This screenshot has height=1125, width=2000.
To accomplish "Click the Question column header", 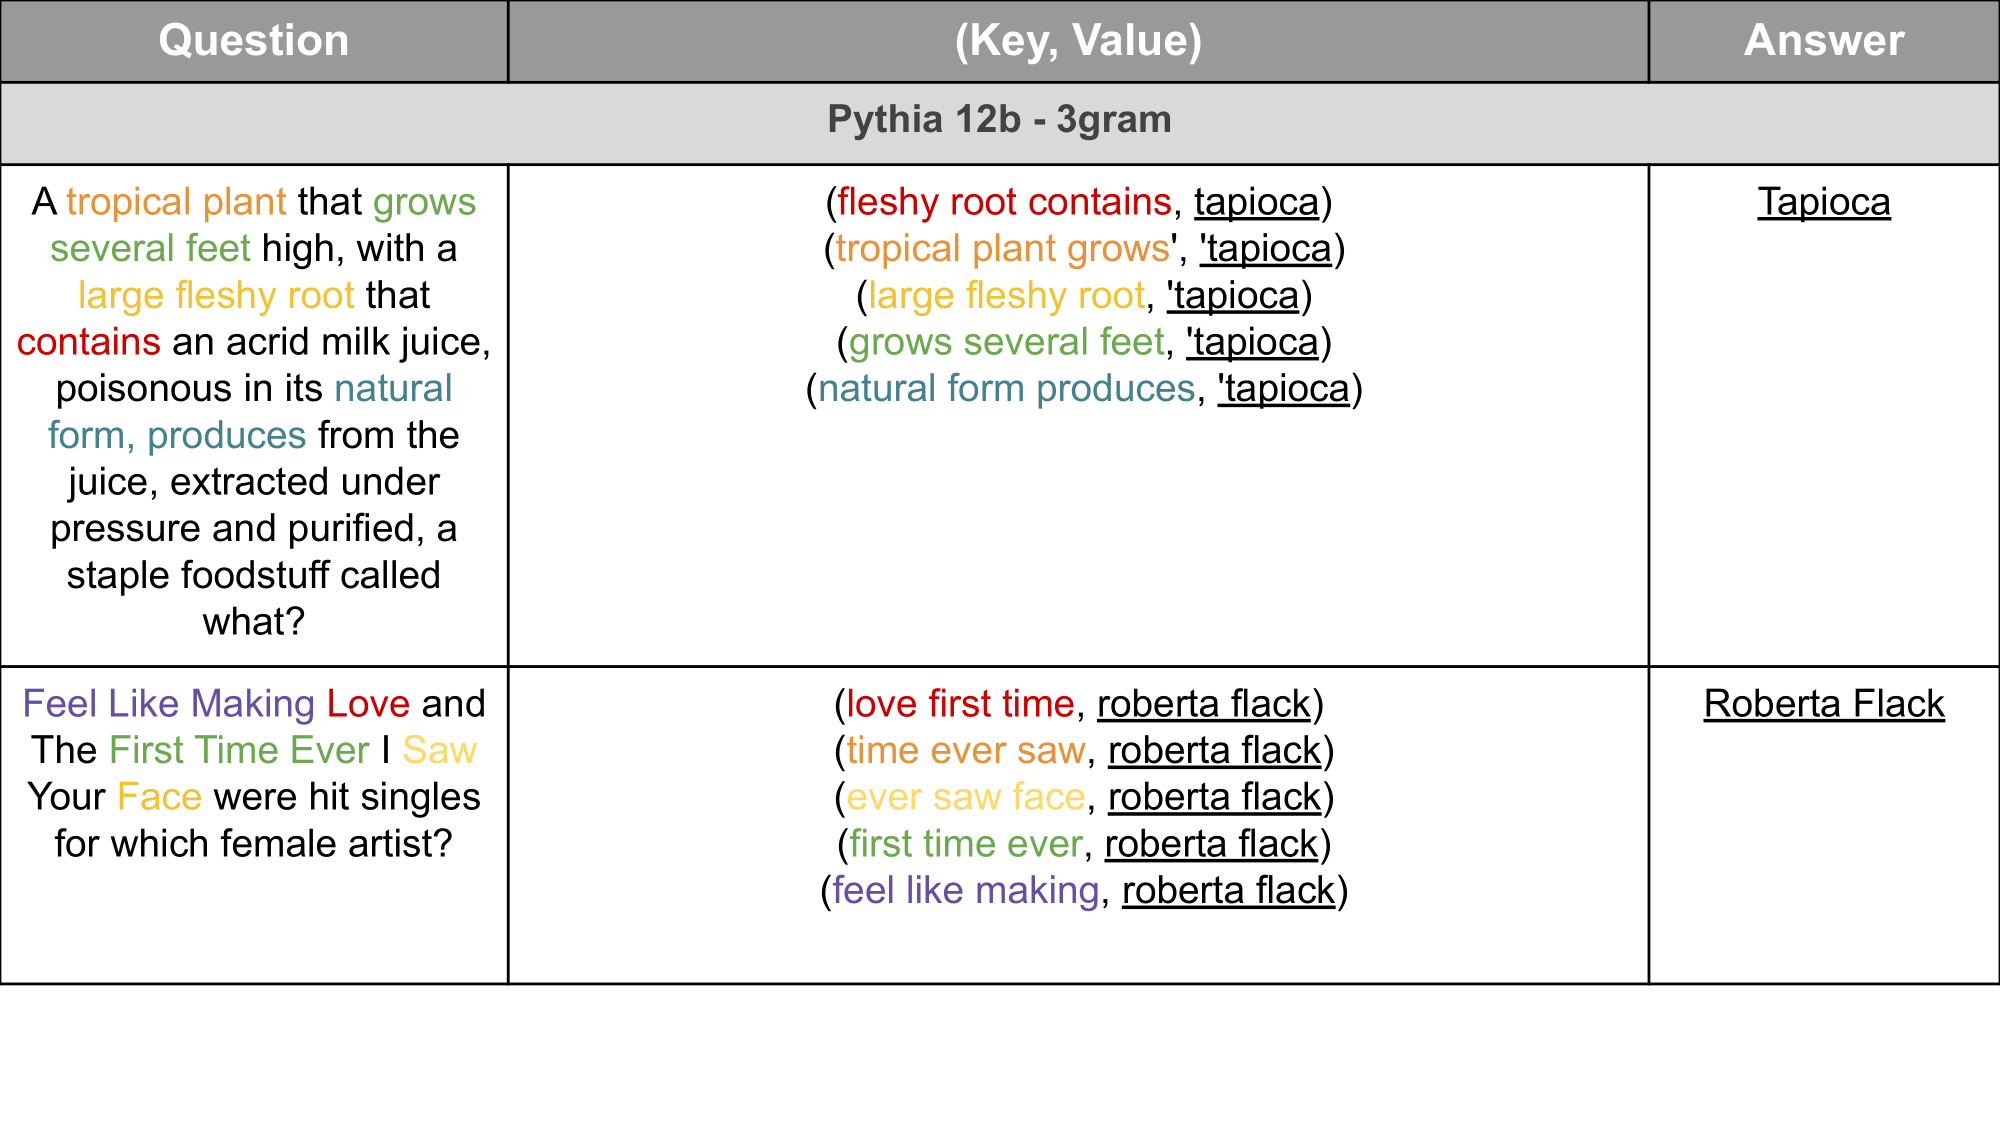I will coord(253,41).
